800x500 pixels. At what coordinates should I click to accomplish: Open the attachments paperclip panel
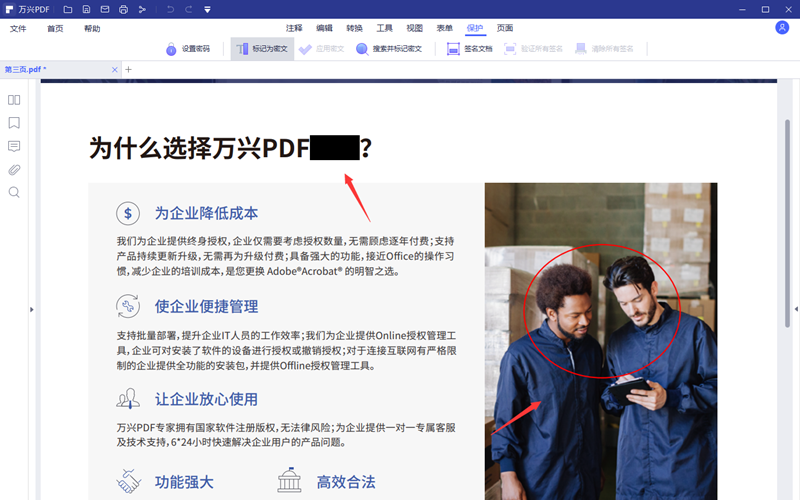[14, 169]
